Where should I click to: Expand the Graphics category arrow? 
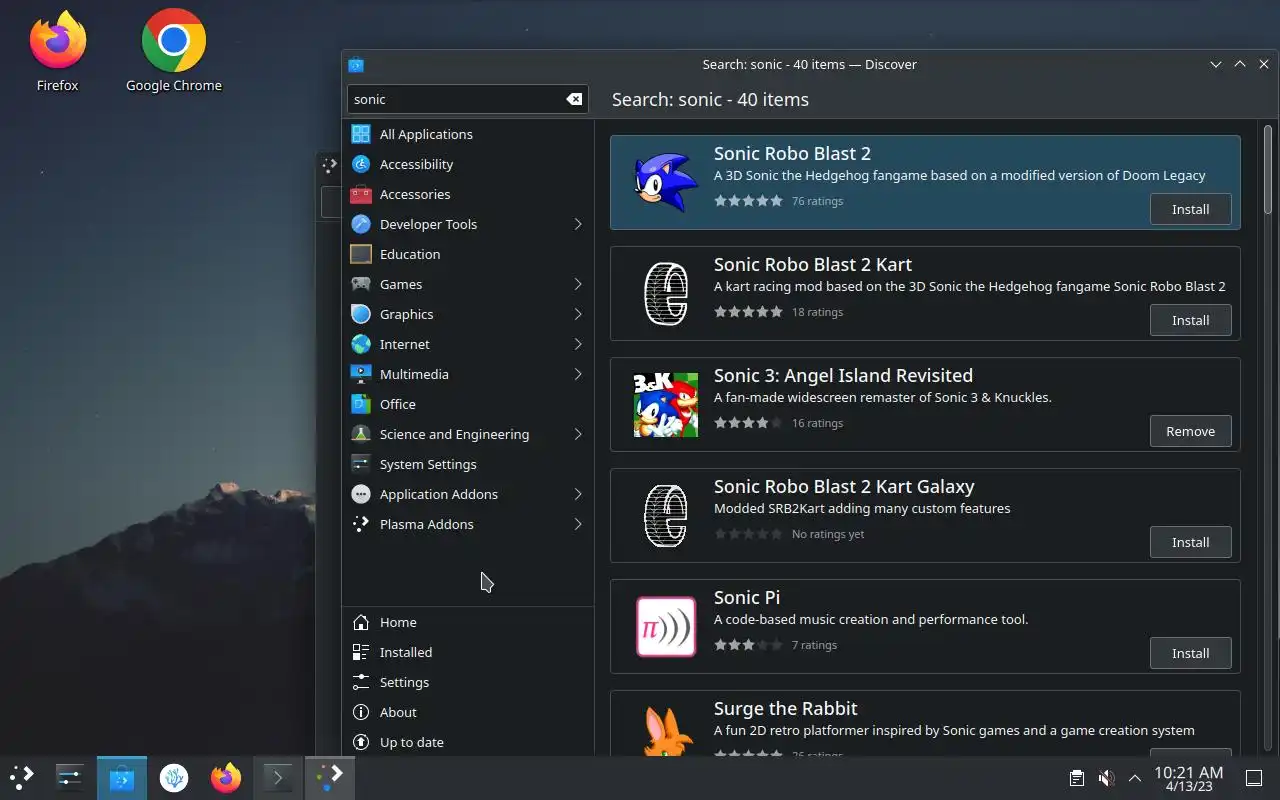pyautogui.click(x=578, y=314)
